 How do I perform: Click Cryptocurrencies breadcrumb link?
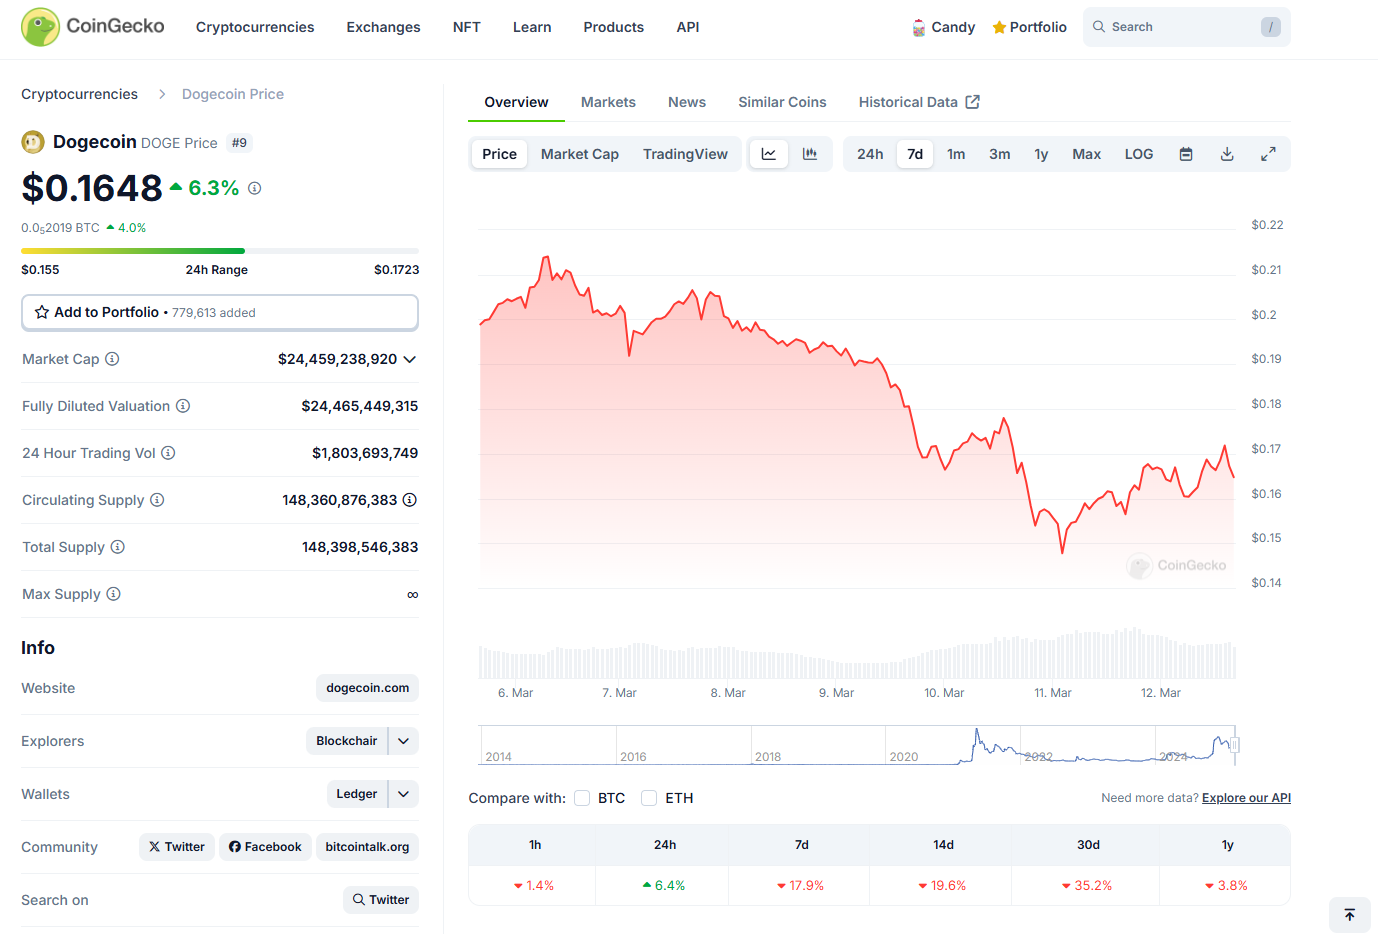click(80, 94)
